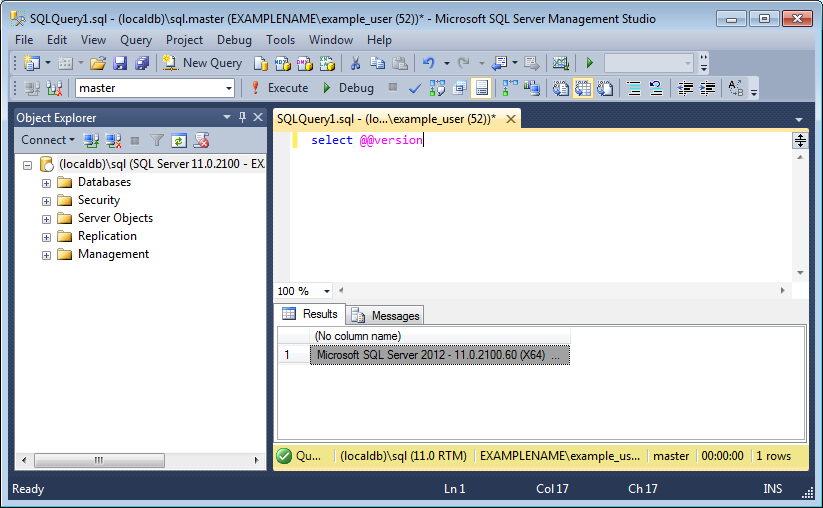Click the Object Explorer Refresh icon
The width and height of the screenshot is (823, 508).
click(179, 141)
